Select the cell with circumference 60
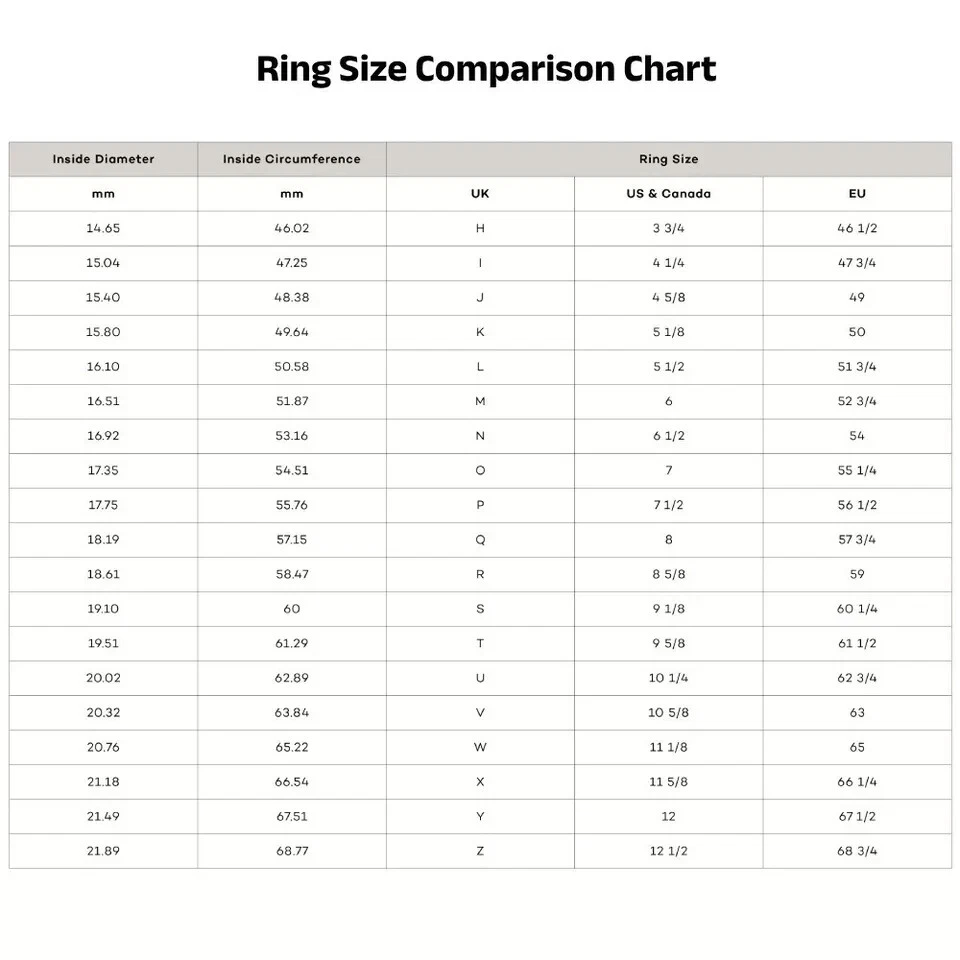 [291, 609]
